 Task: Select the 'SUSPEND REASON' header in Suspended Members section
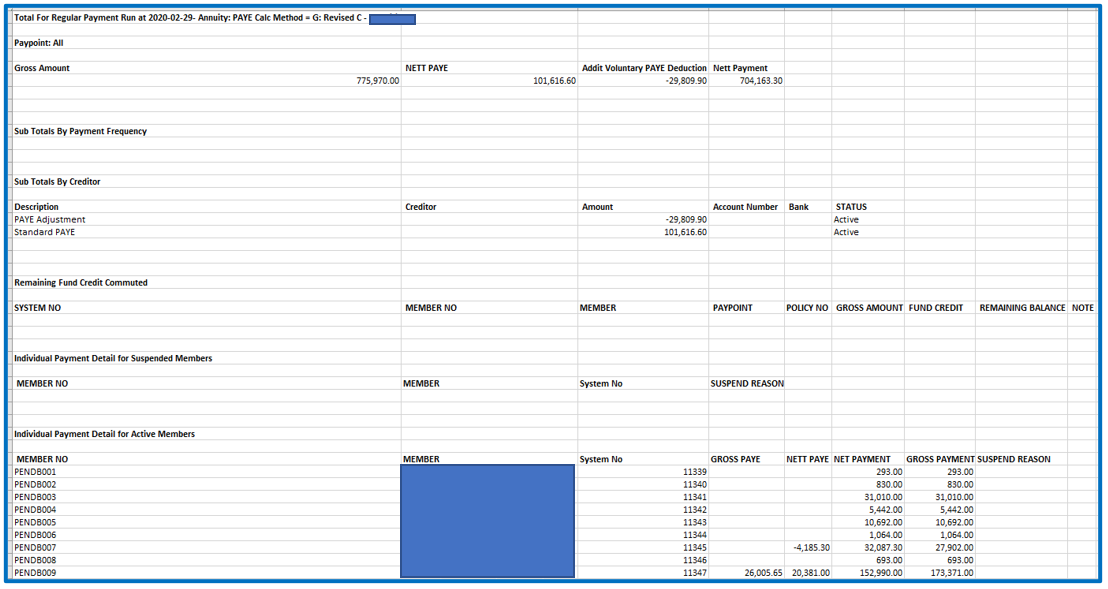click(x=747, y=383)
